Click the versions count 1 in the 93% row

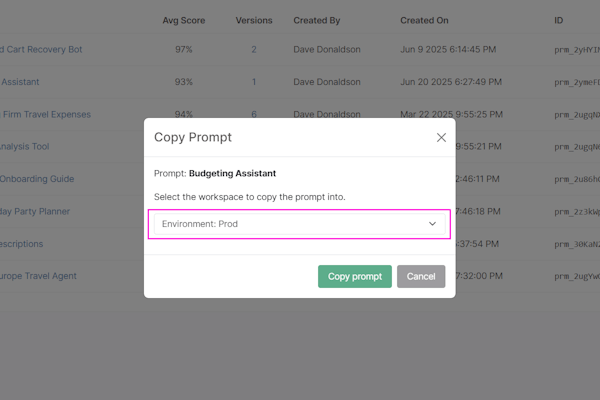(254, 82)
